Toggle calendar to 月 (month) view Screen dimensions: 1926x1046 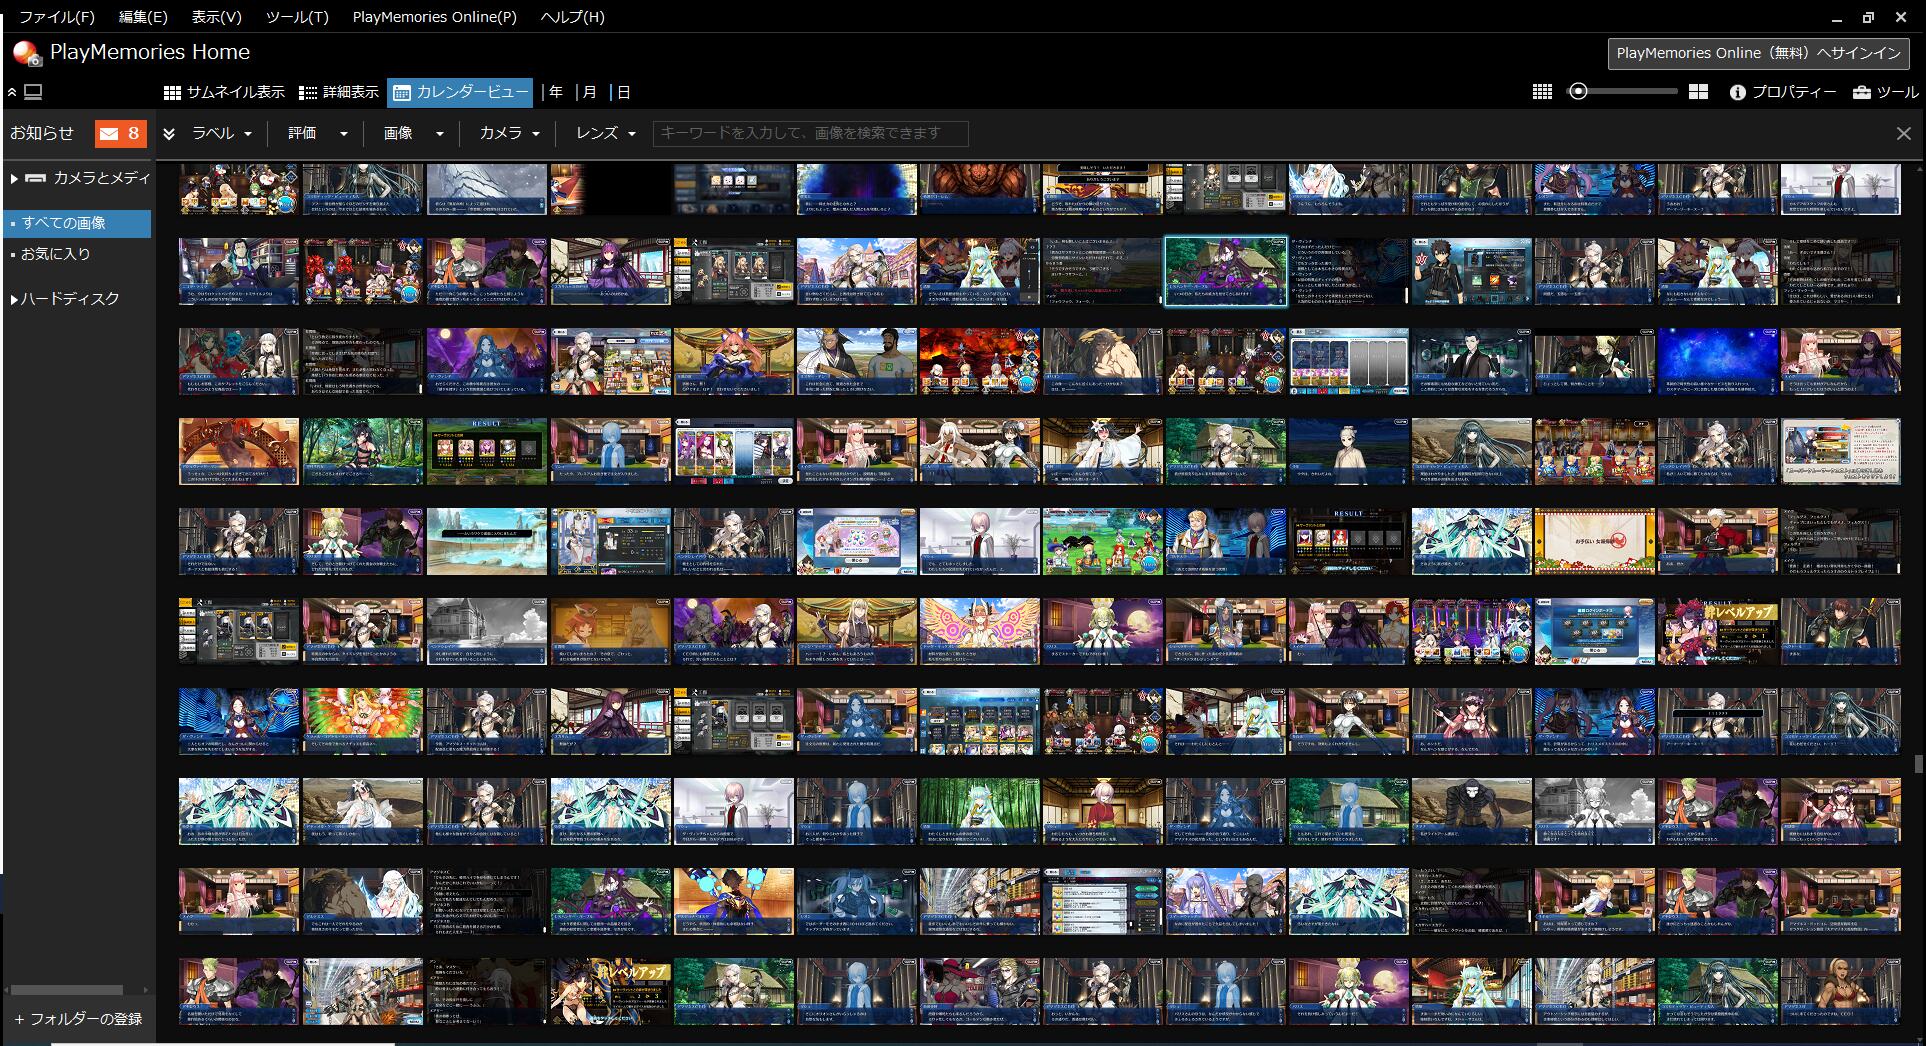[x=589, y=92]
